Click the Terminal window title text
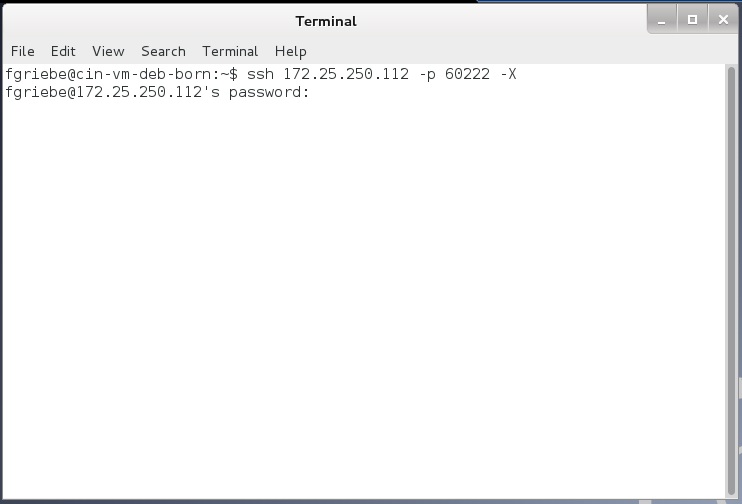This screenshot has height=504, width=742. click(326, 21)
